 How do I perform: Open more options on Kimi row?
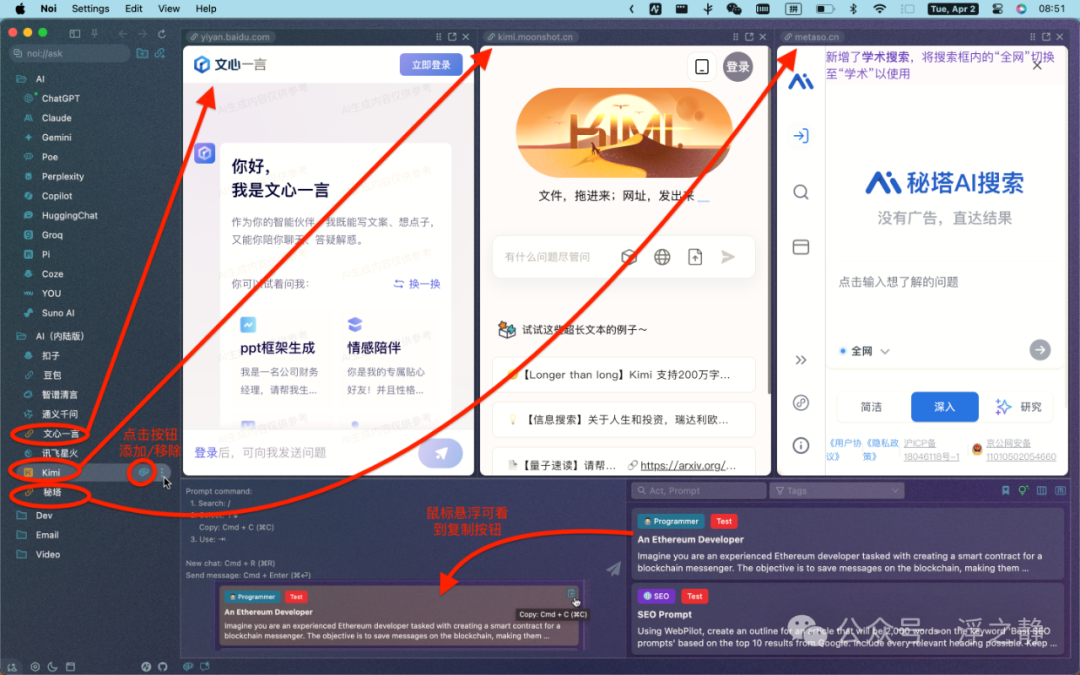163,472
